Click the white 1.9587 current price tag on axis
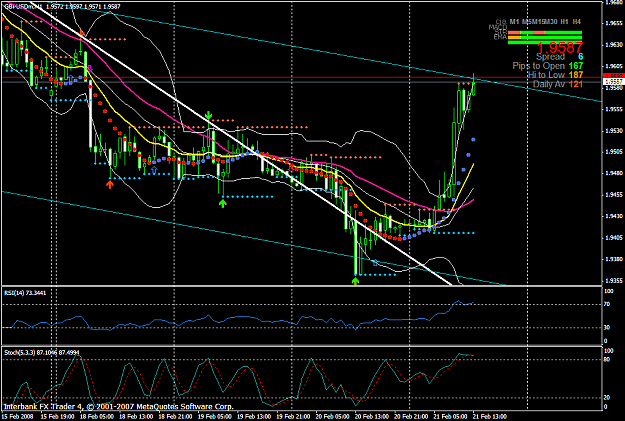This screenshot has height=421, width=625. click(614, 81)
